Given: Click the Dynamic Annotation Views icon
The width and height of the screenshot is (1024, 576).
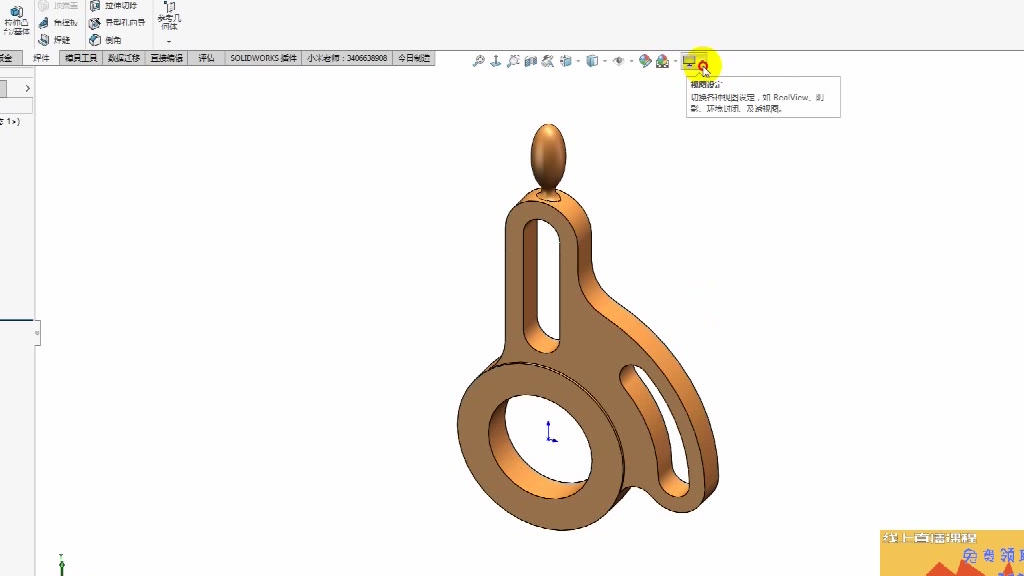Looking at the screenshot, I should 547,62.
